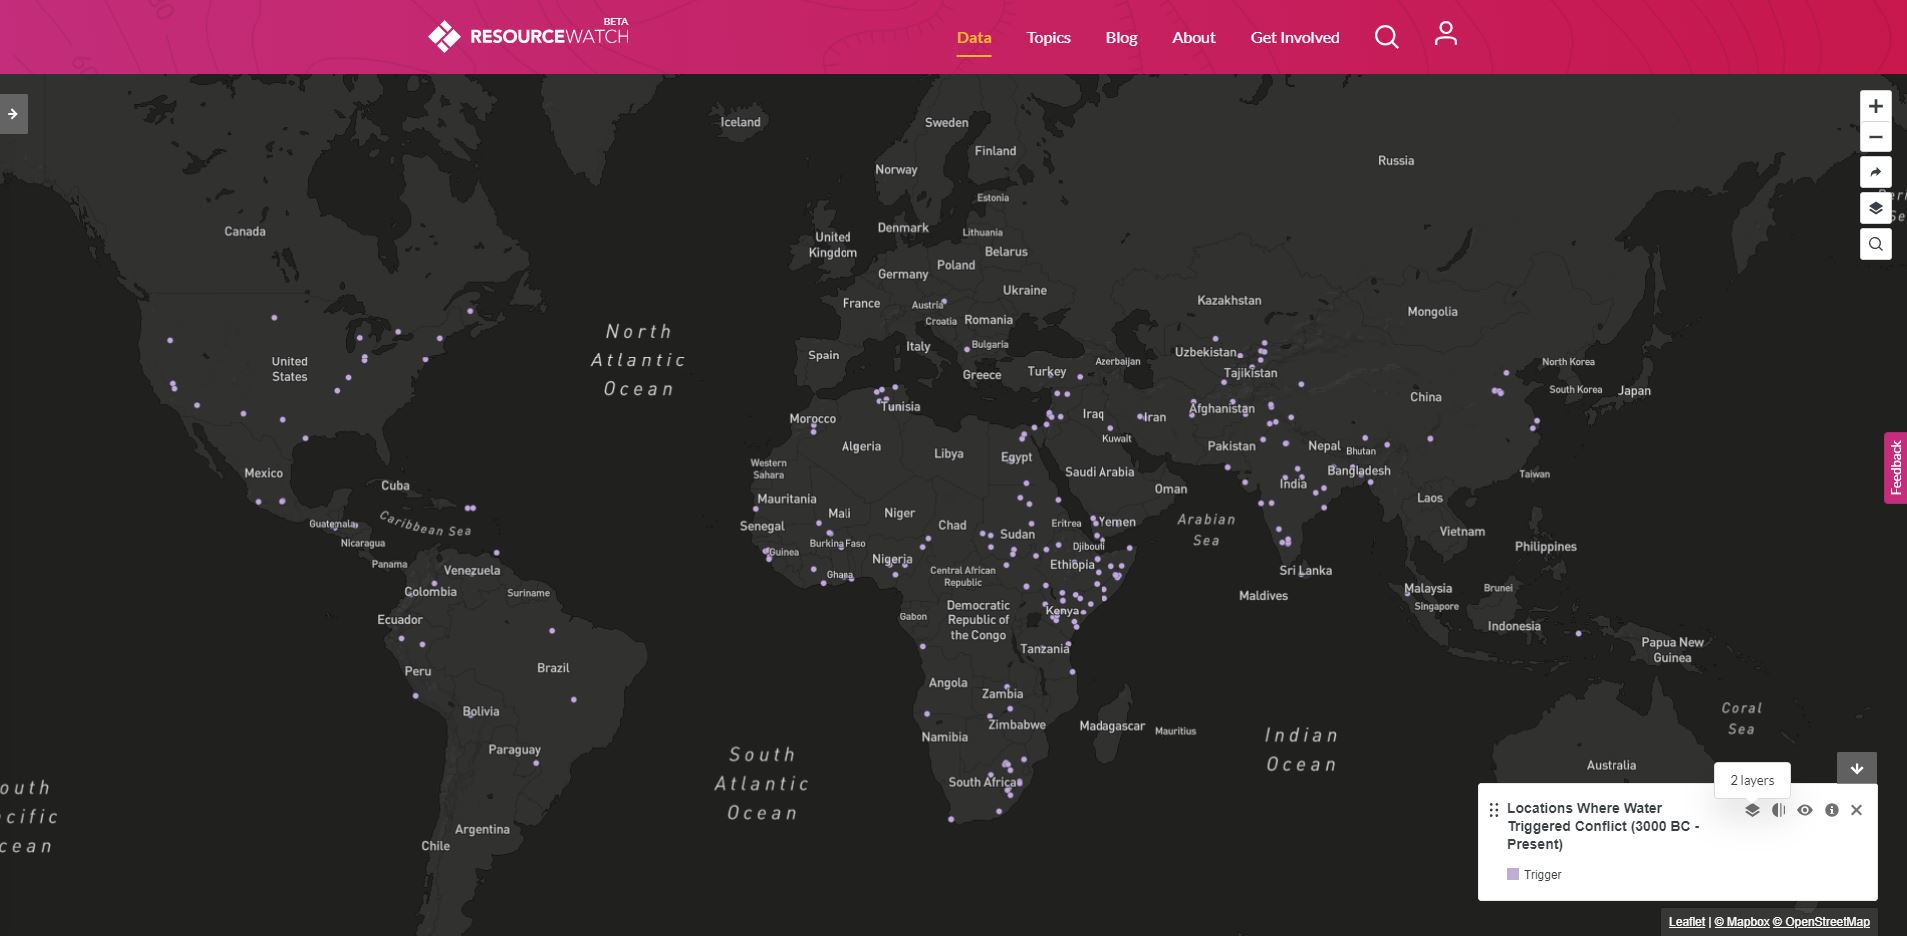Open the Topics menu
The image size is (1907, 936).
pos(1048,38)
